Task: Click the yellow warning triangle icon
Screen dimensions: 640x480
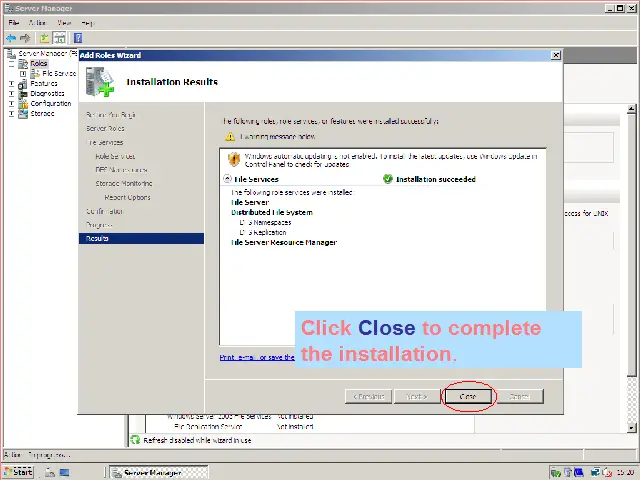Action: tap(230, 136)
